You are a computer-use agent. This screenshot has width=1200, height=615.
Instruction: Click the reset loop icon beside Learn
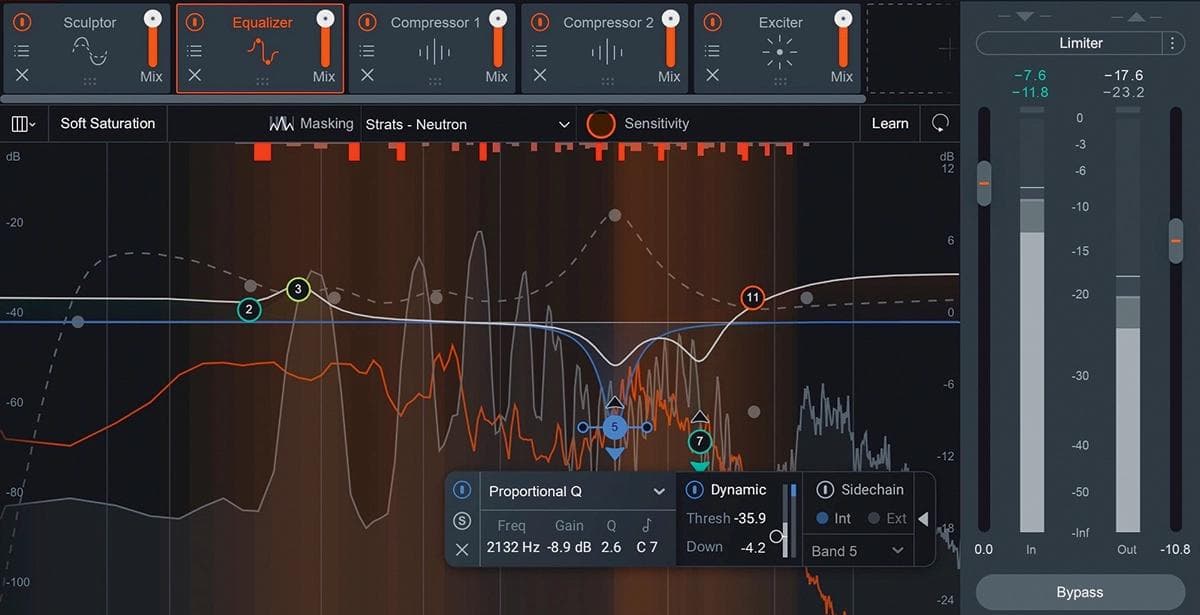click(x=939, y=124)
